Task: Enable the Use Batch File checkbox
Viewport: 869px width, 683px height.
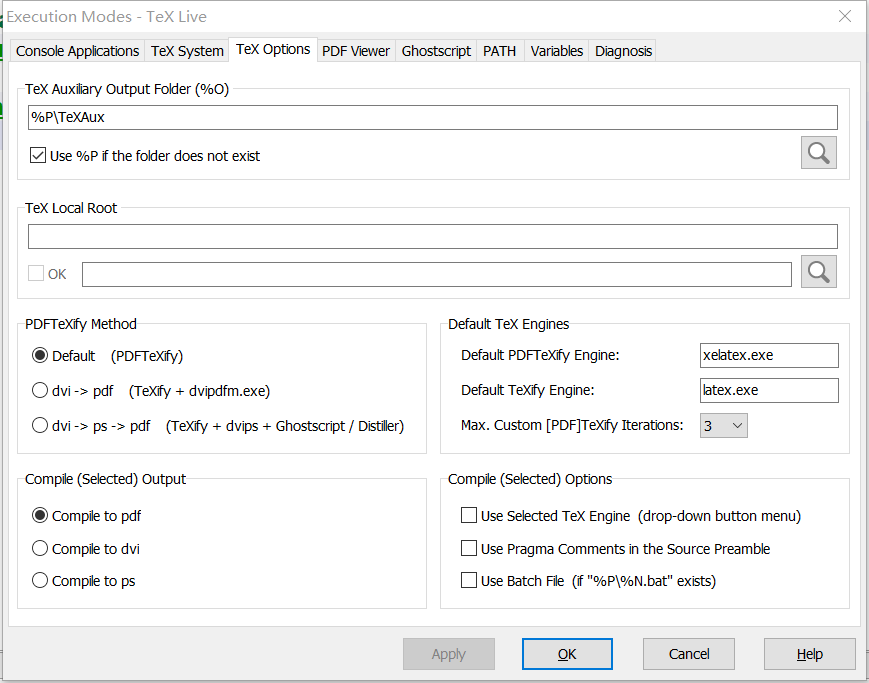Action: [x=468, y=580]
